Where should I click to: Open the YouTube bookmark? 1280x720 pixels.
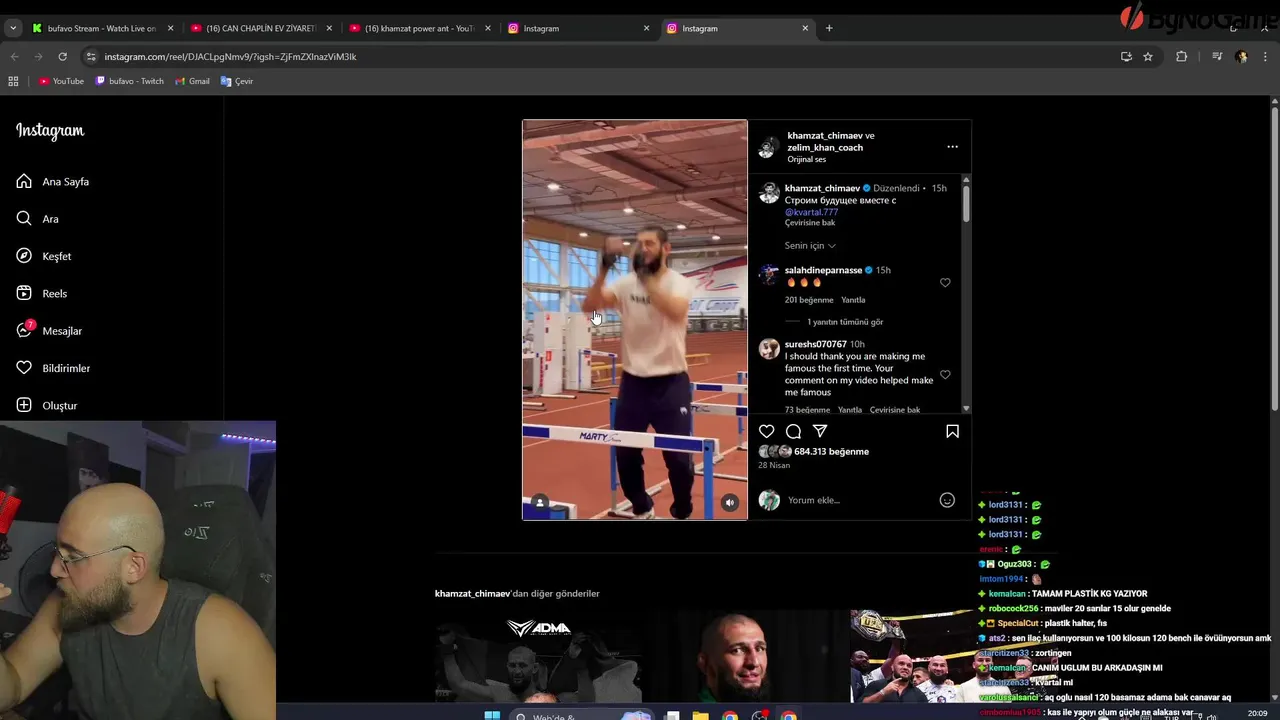pyautogui.click(x=61, y=81)
